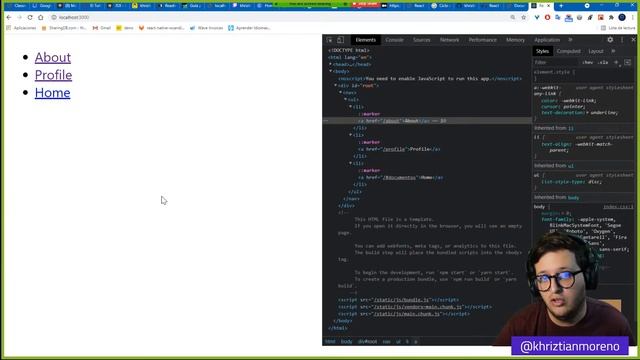Follow the Profile link on the page
Screen dimensions: 640x360
click(x=53, y=75)
